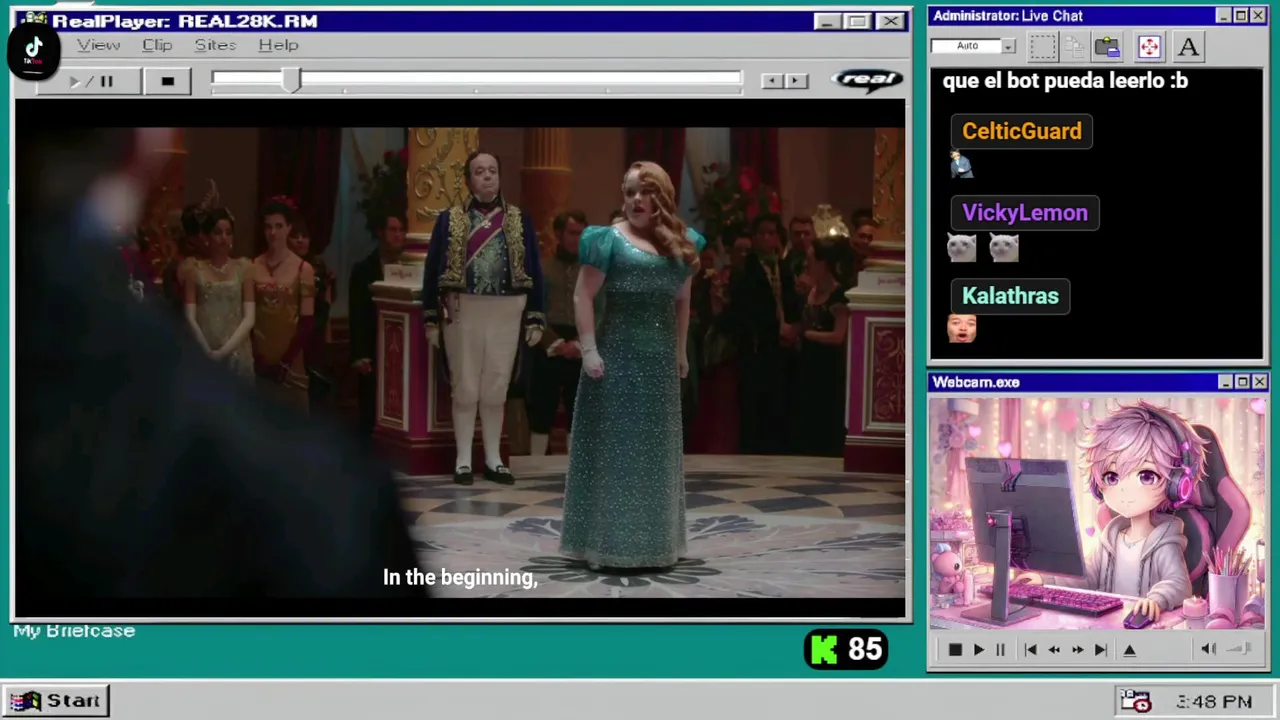Pause the Webcam.exe stream
The width and height of the screenshot is (1280, 720).
click(x=1000, y=650)
